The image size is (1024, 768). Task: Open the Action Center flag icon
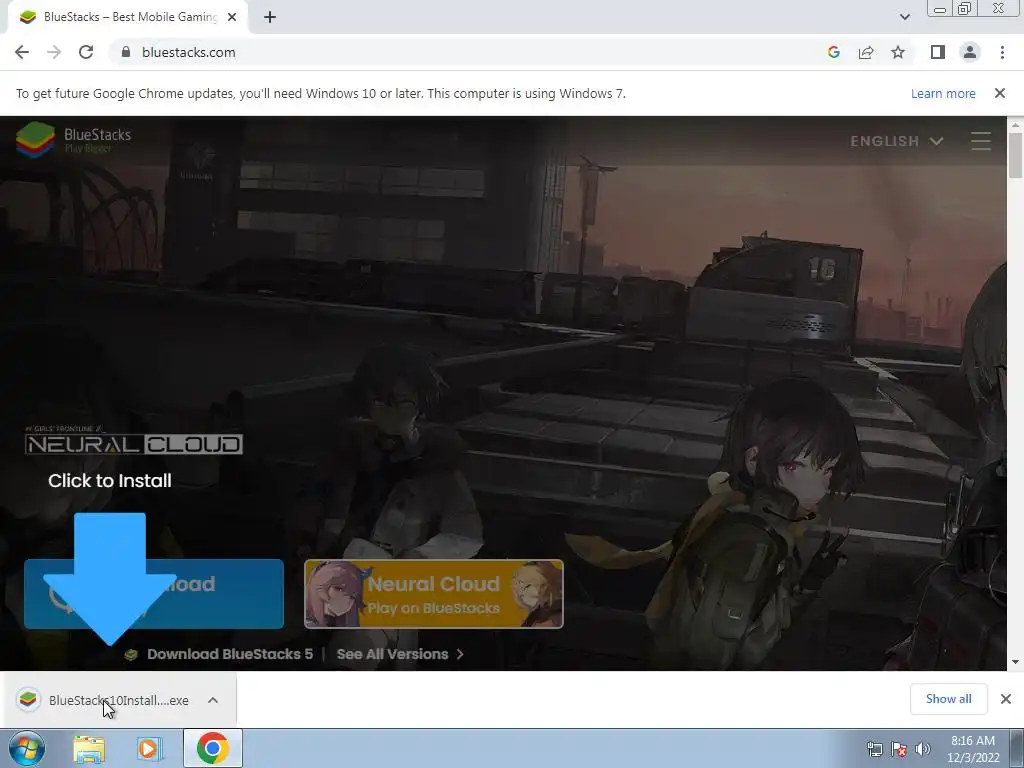click(x=899, y=749)
